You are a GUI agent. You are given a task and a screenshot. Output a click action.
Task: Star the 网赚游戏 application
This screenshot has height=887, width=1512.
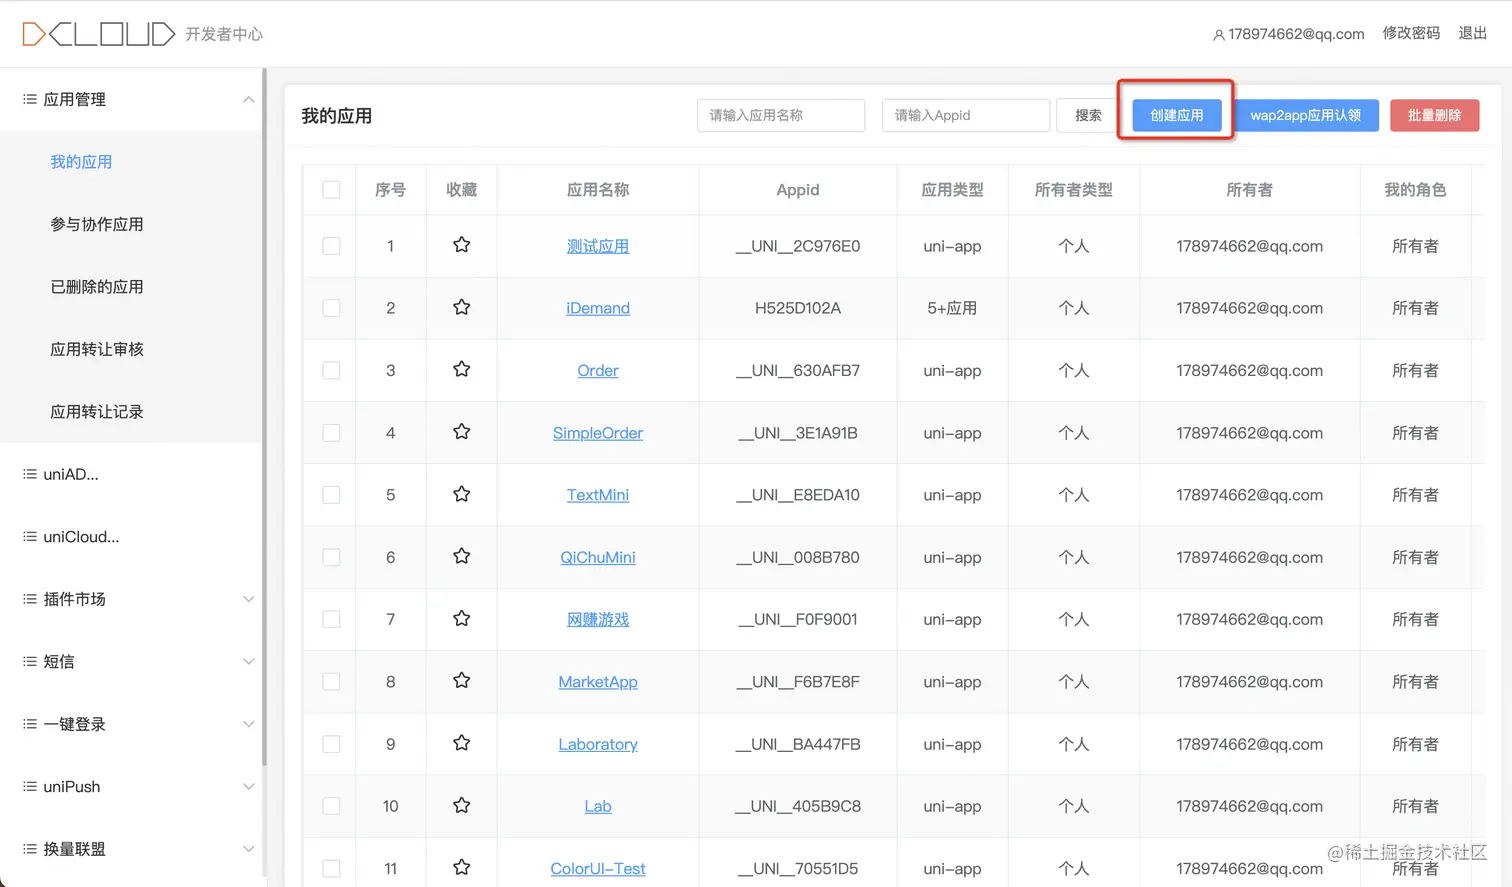(461, 618)
